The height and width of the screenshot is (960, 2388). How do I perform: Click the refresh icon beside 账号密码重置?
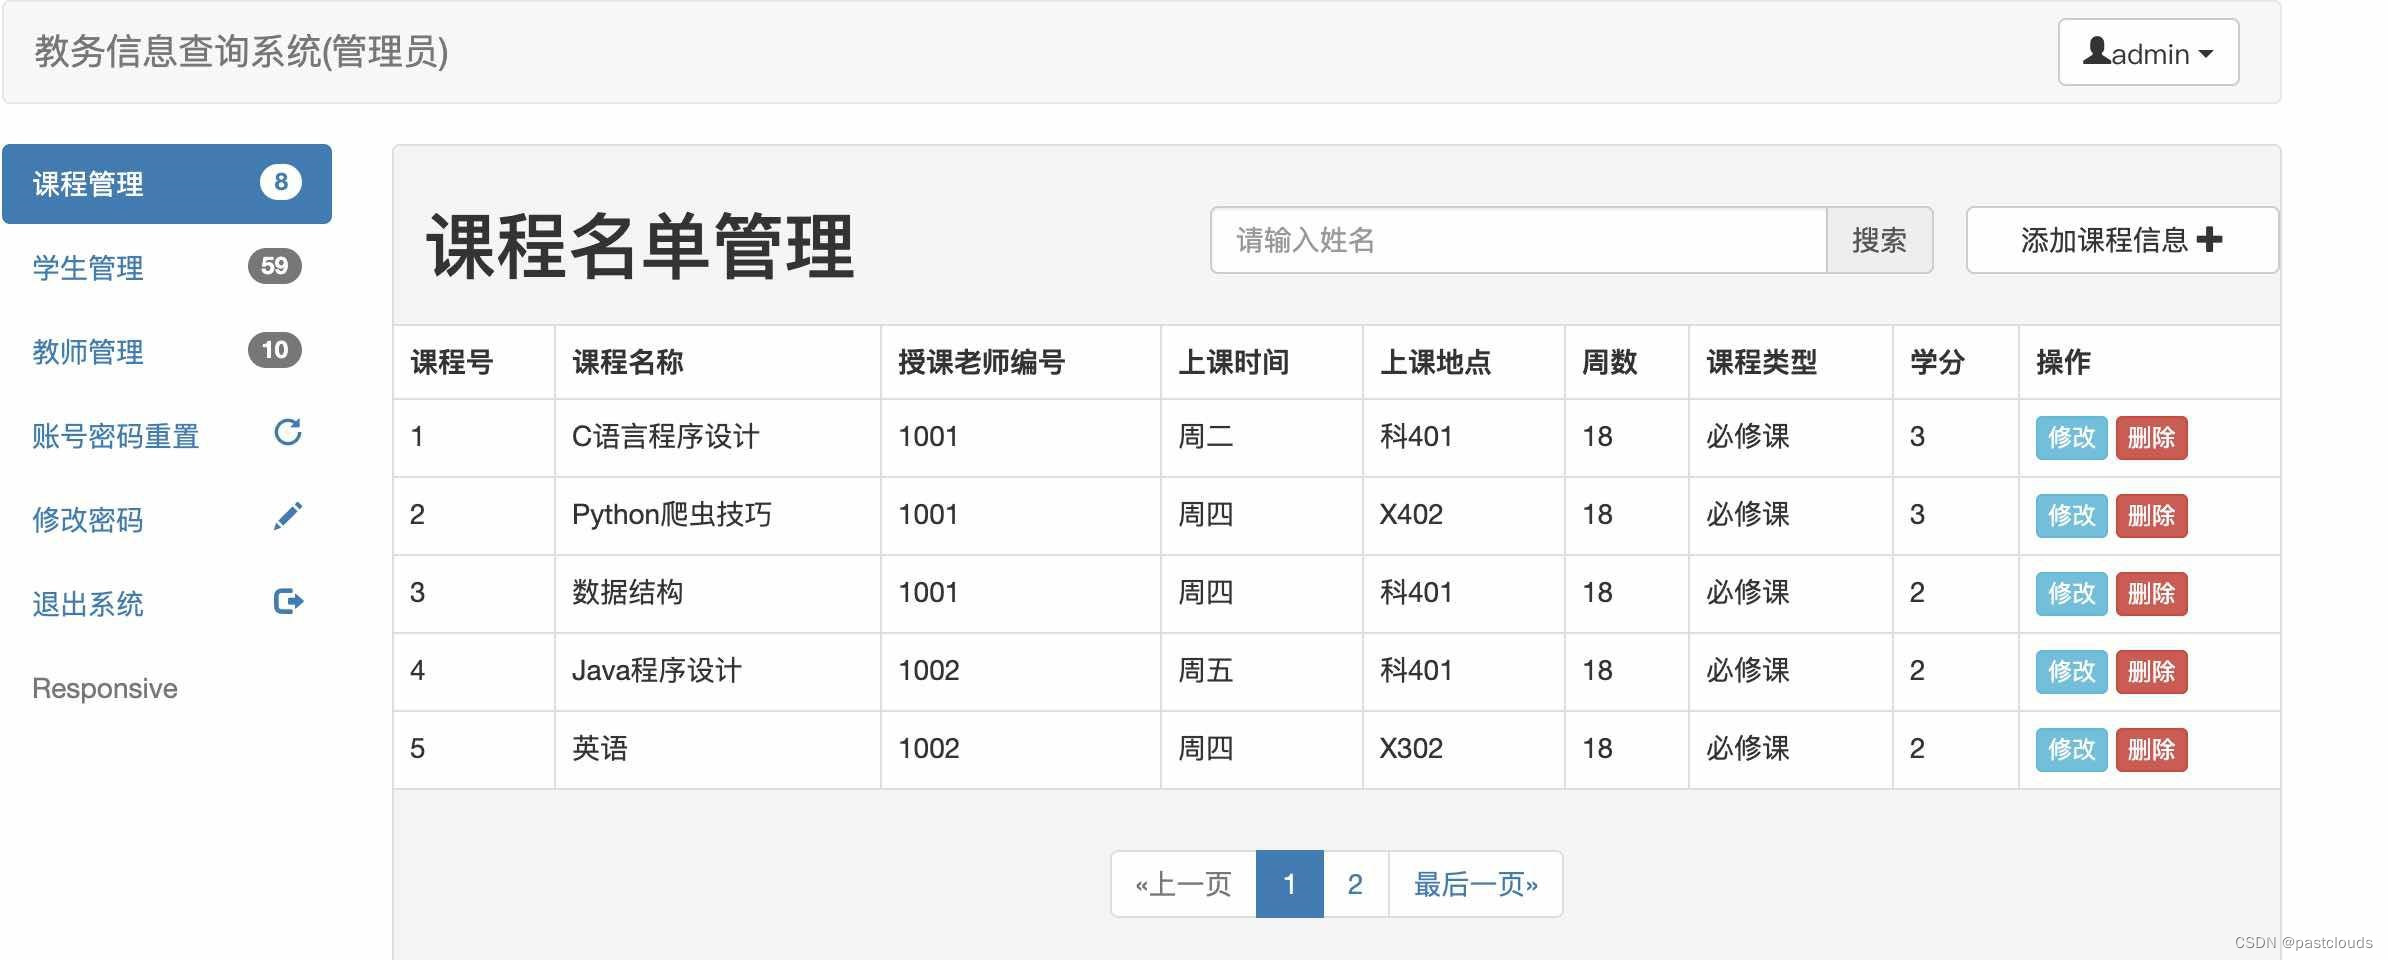(x=287, y=433)
